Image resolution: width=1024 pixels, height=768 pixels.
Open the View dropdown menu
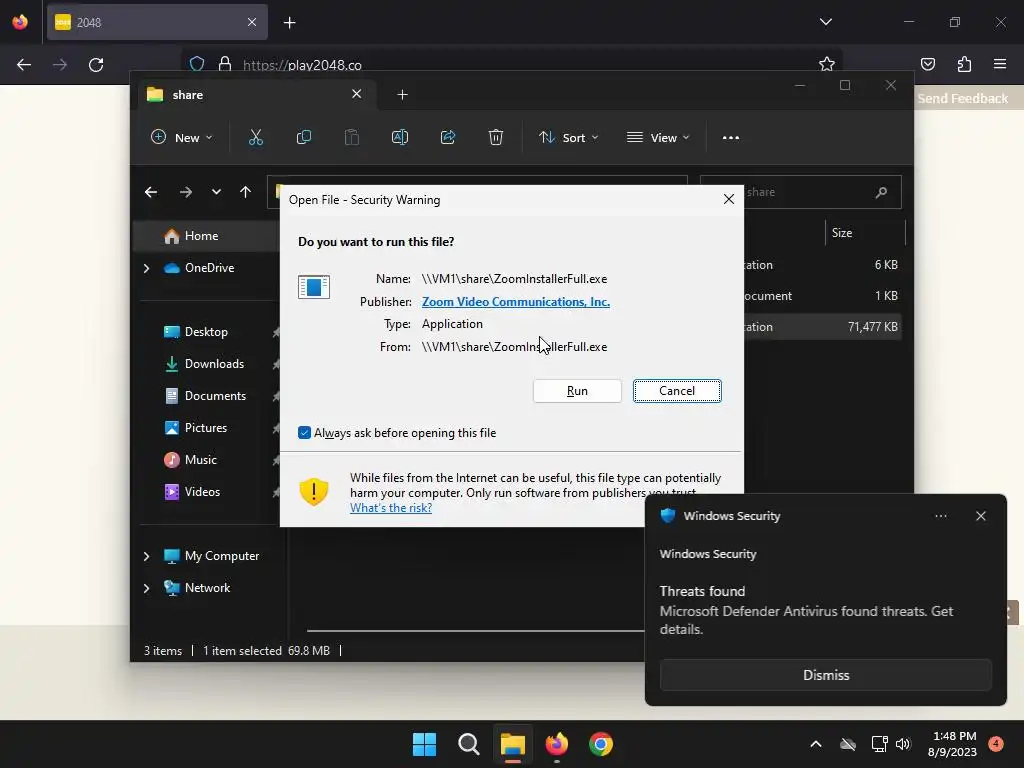tap(658, 138)
